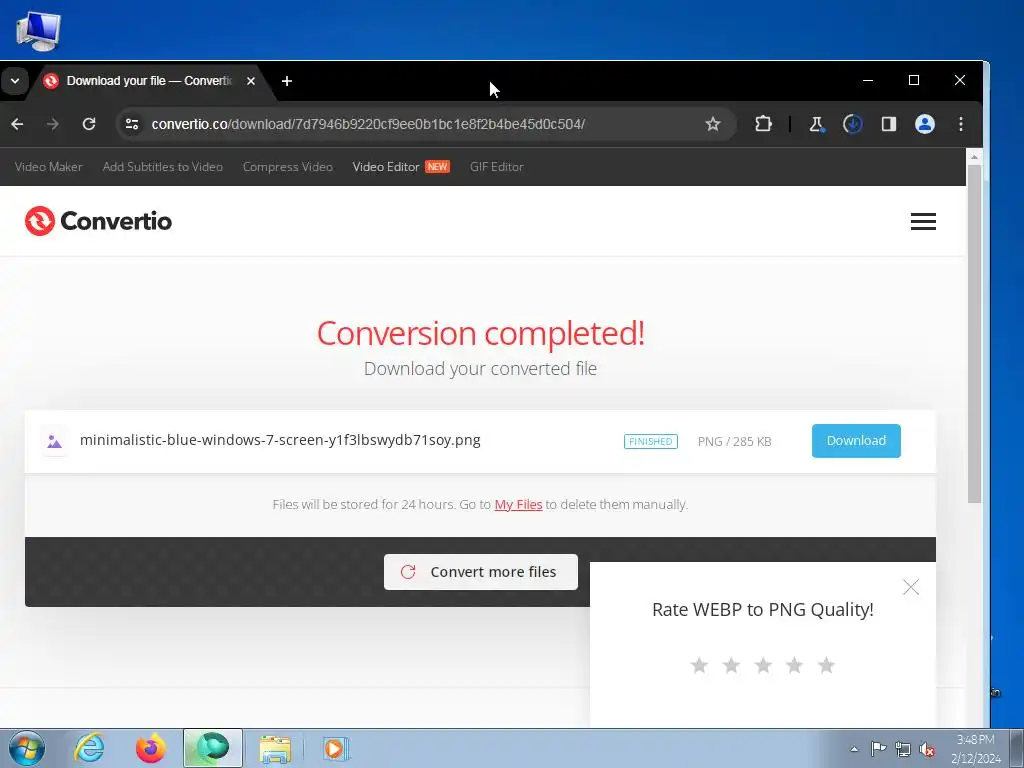Open Compress Video link

pyautogui.click(x=288, y=167)
